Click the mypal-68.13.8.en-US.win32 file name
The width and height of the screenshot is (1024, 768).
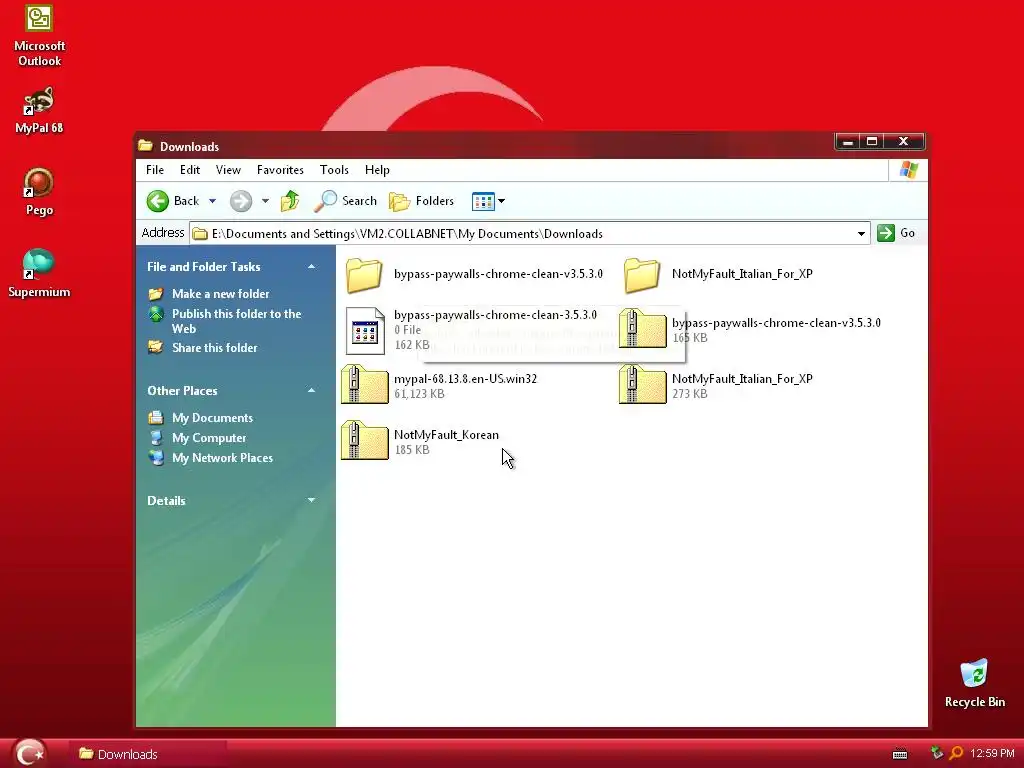click(465, 379)
